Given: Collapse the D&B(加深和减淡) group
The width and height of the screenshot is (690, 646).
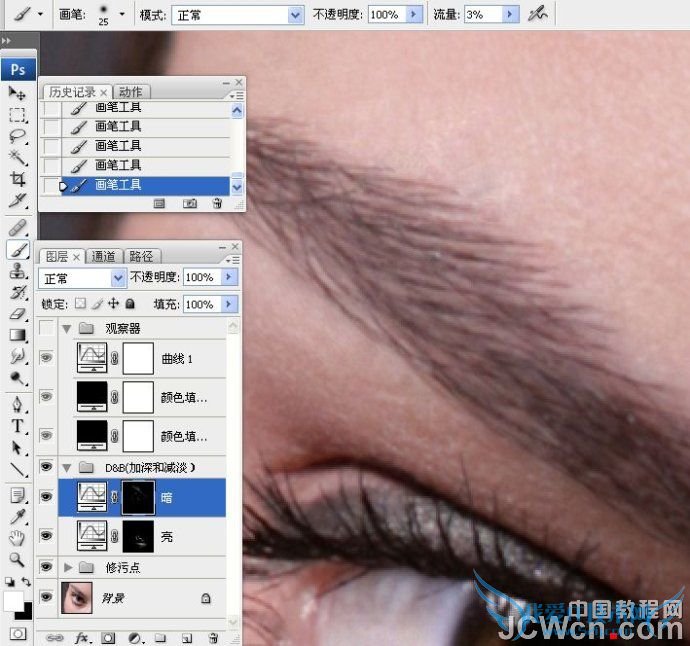Looking at the screenshot, I should click(x=68, y=467).
